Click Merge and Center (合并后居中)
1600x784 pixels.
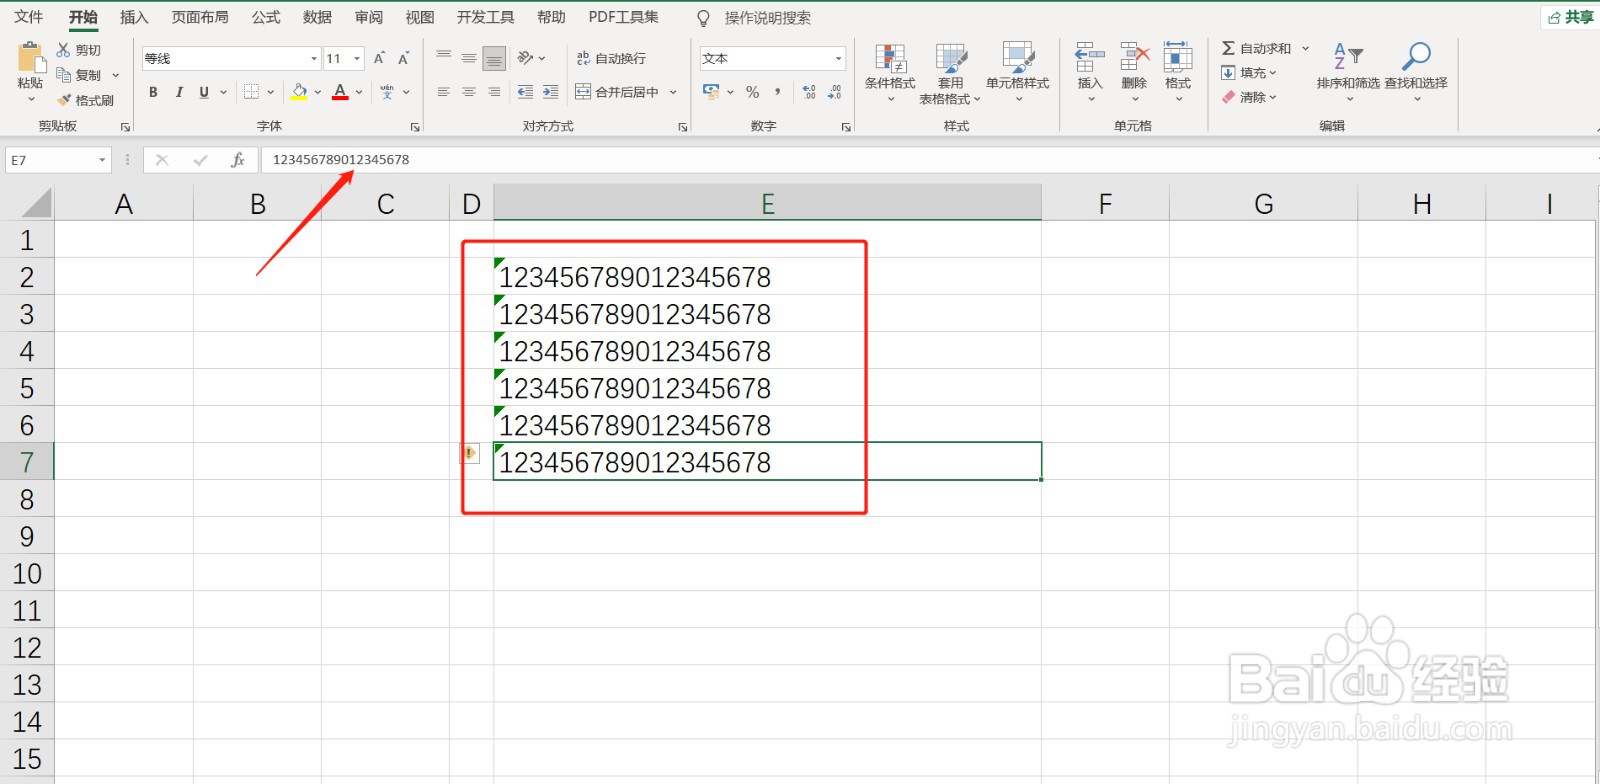pos(617,92)
